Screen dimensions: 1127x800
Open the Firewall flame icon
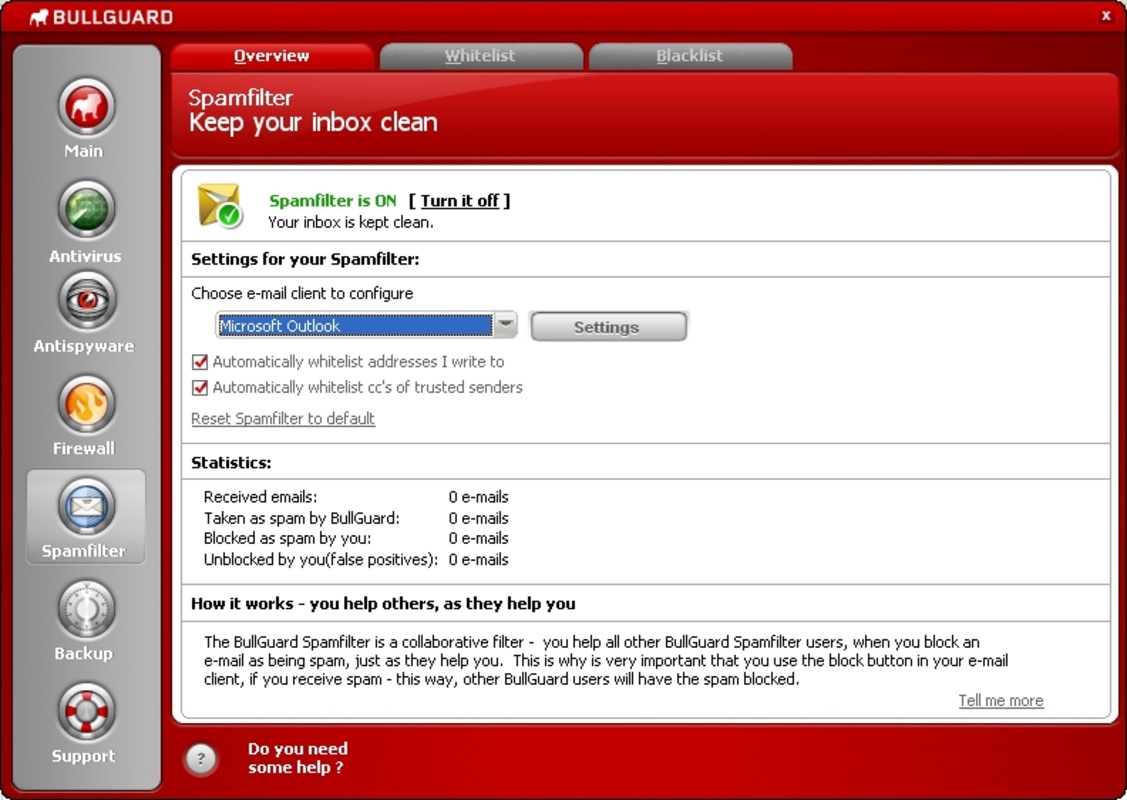[86, 403]
